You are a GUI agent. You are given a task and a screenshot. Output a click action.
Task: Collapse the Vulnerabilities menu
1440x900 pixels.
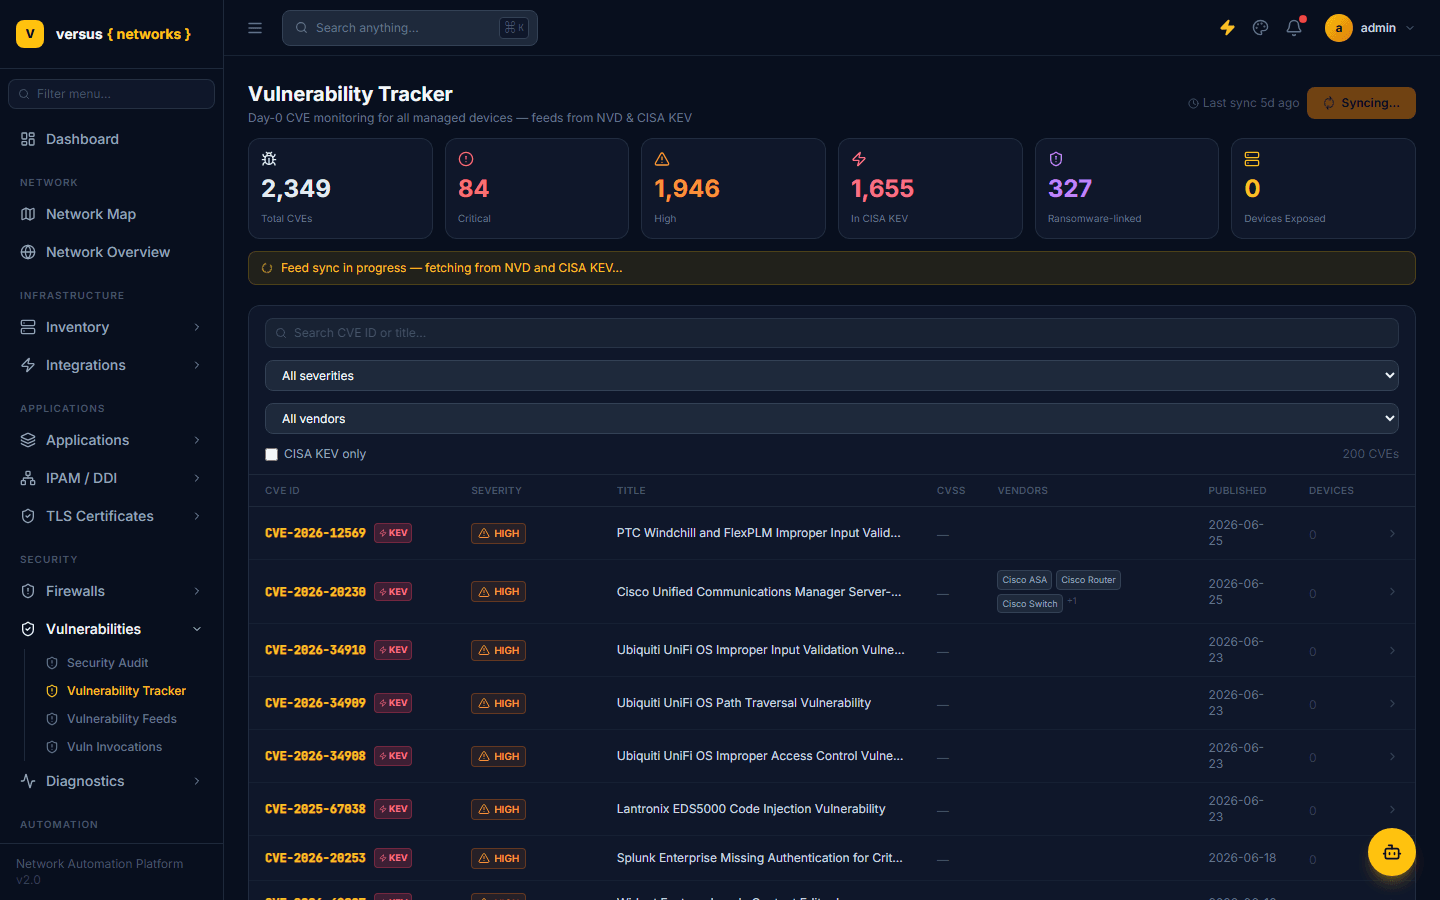pos(111,629)
